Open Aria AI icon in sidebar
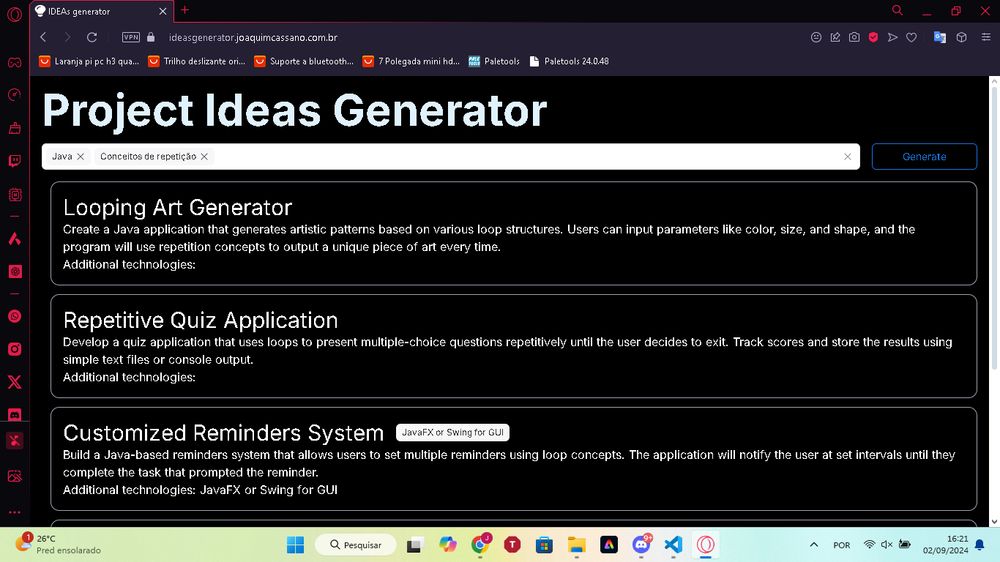Image resolution: width=1000 pixels, height=562 pixels. pos(14,239)
